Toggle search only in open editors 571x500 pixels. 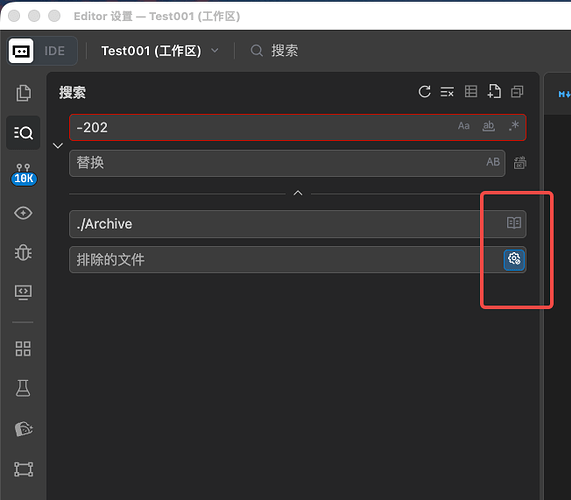tap(514, 223)
